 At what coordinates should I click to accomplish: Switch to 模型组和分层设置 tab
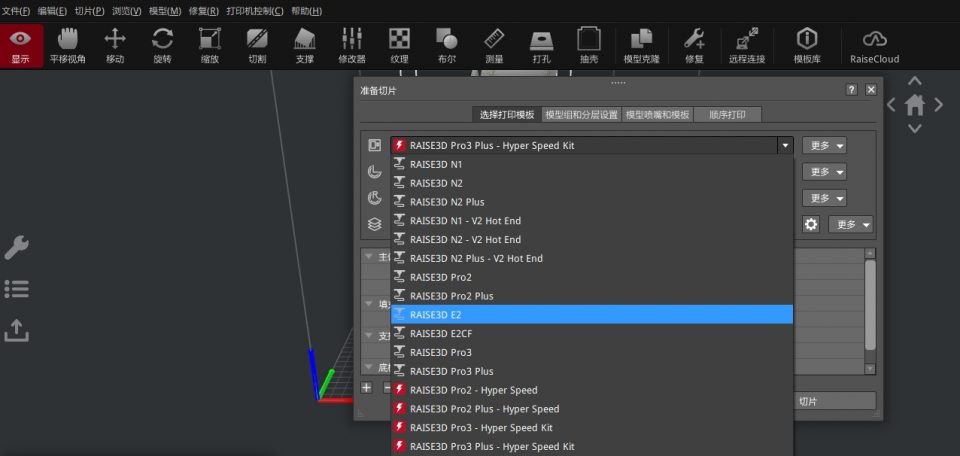582,114
